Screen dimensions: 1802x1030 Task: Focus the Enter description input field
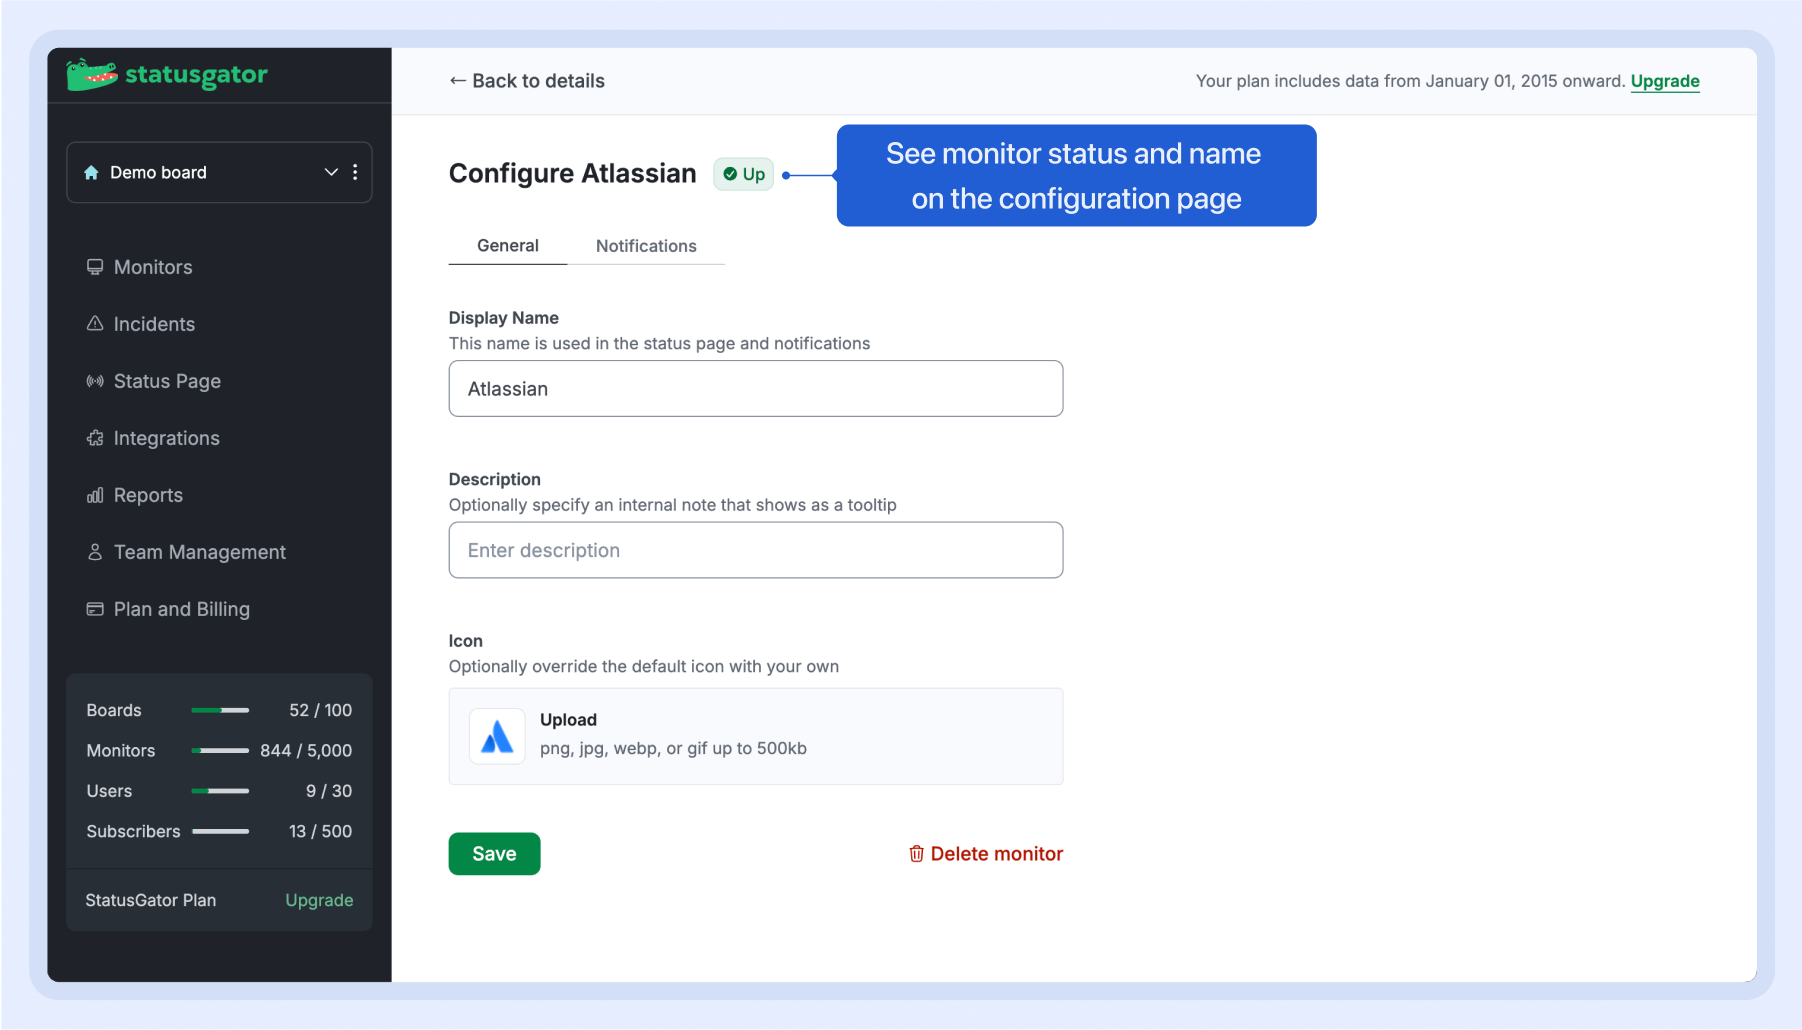(755, 550)
